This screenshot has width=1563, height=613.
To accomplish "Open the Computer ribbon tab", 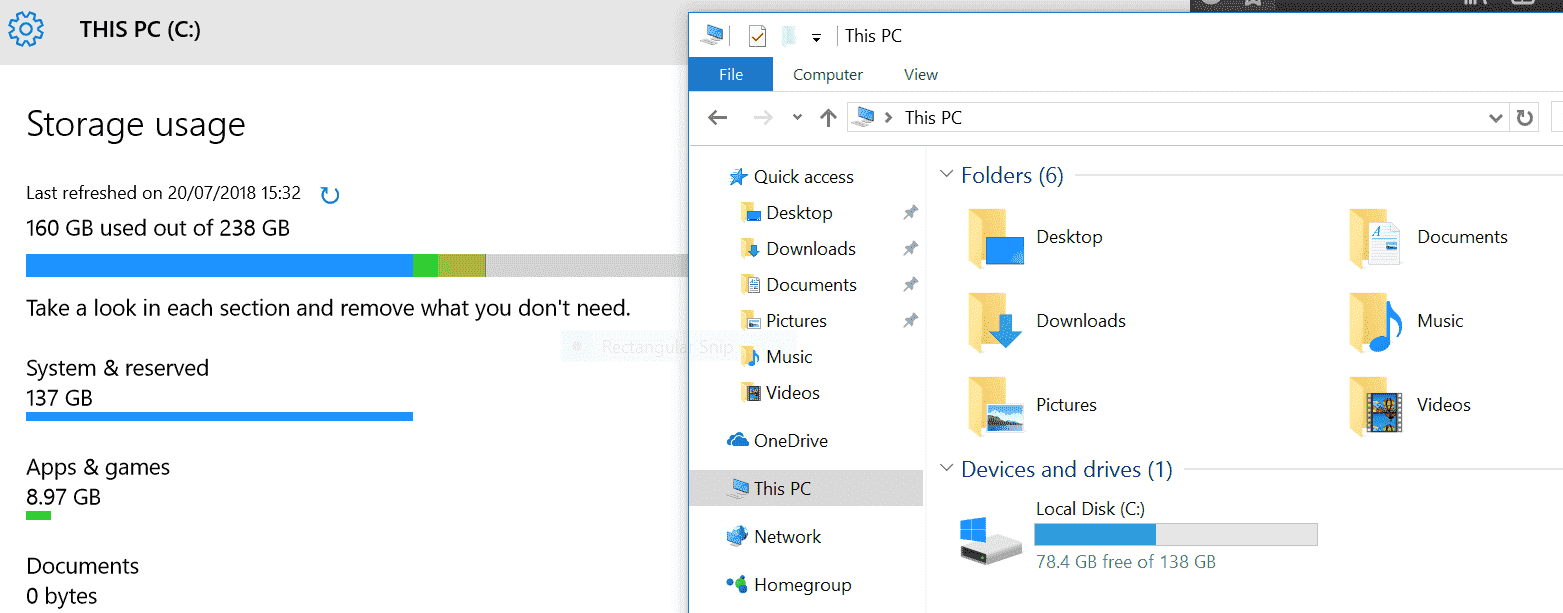I will (828, 74).
